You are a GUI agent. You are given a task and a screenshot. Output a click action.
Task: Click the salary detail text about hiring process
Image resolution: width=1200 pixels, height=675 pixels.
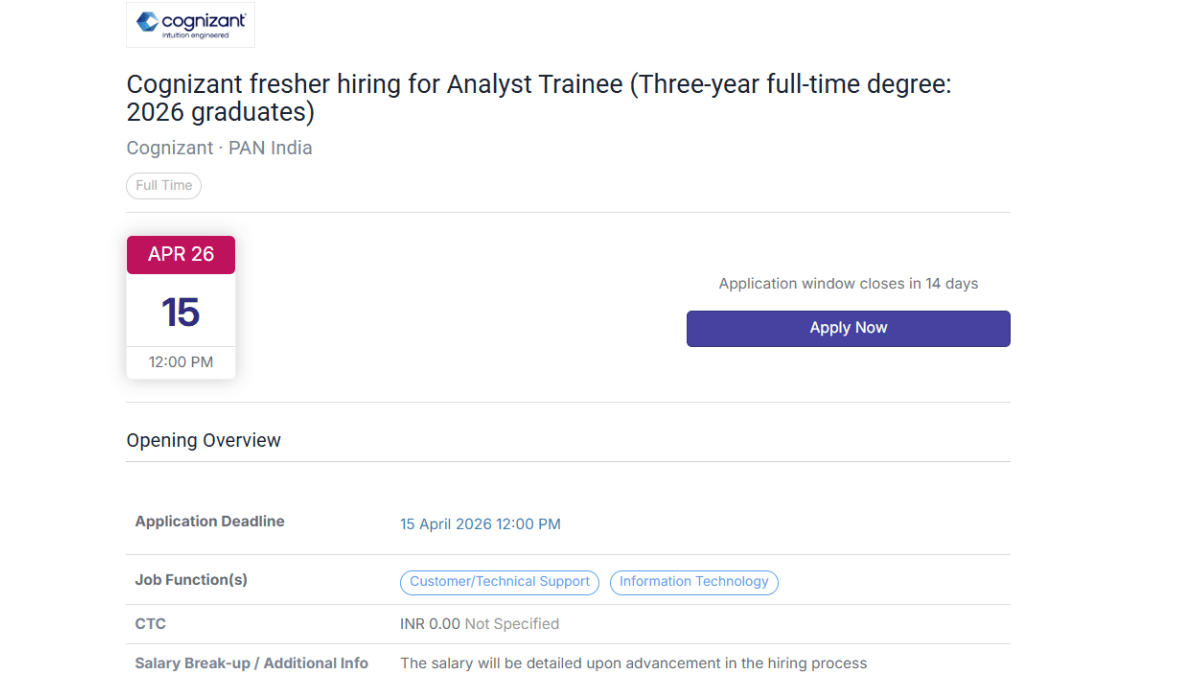633,663
